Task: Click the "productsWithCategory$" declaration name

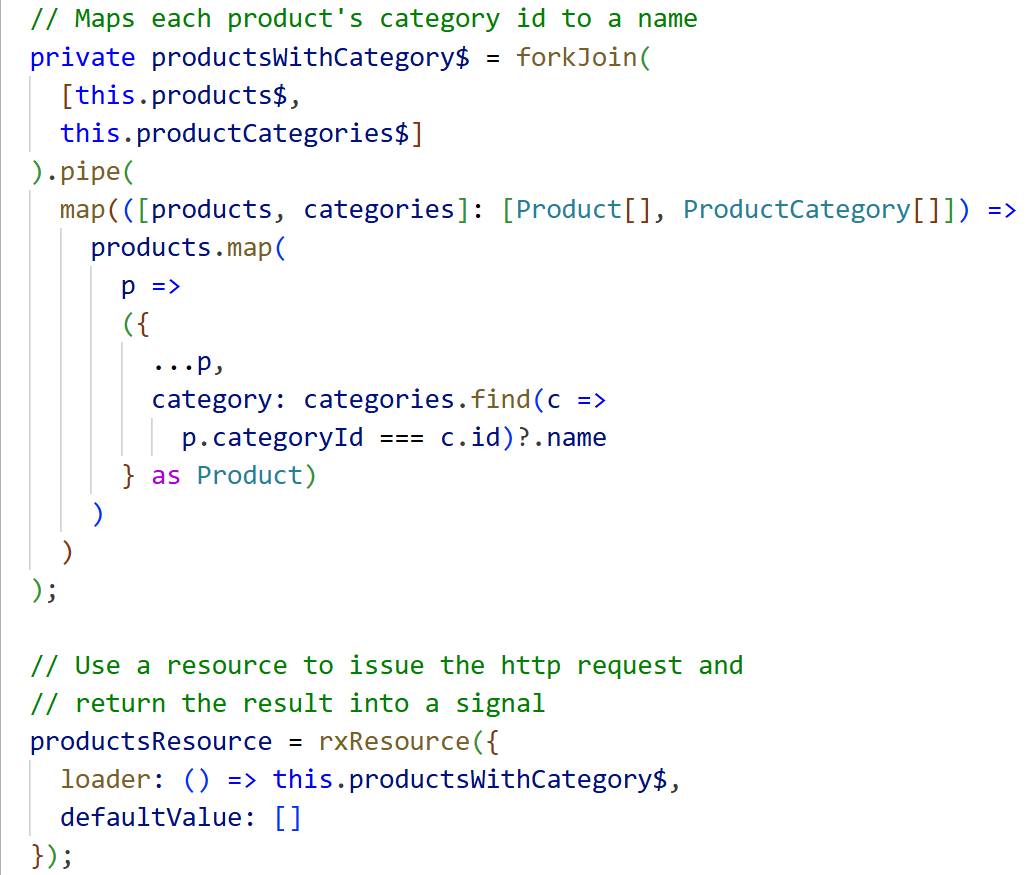Action: [x=310, y=58]
